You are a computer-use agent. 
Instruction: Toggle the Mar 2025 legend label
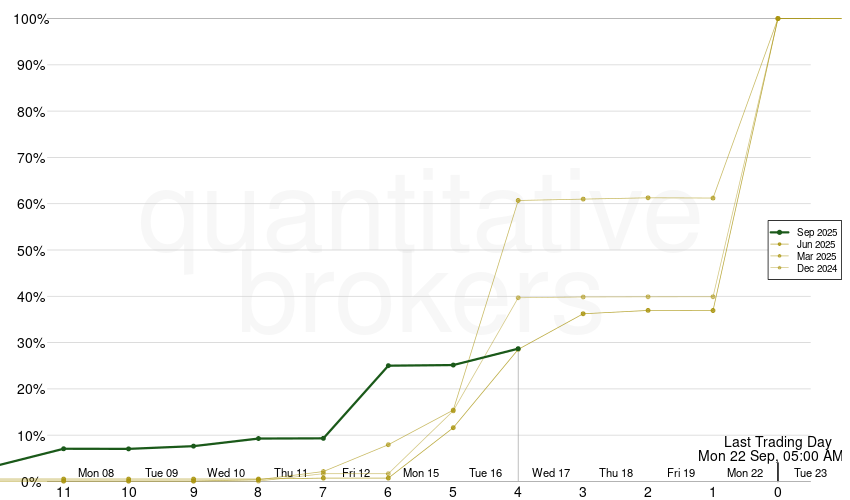[x=817, y=256]
